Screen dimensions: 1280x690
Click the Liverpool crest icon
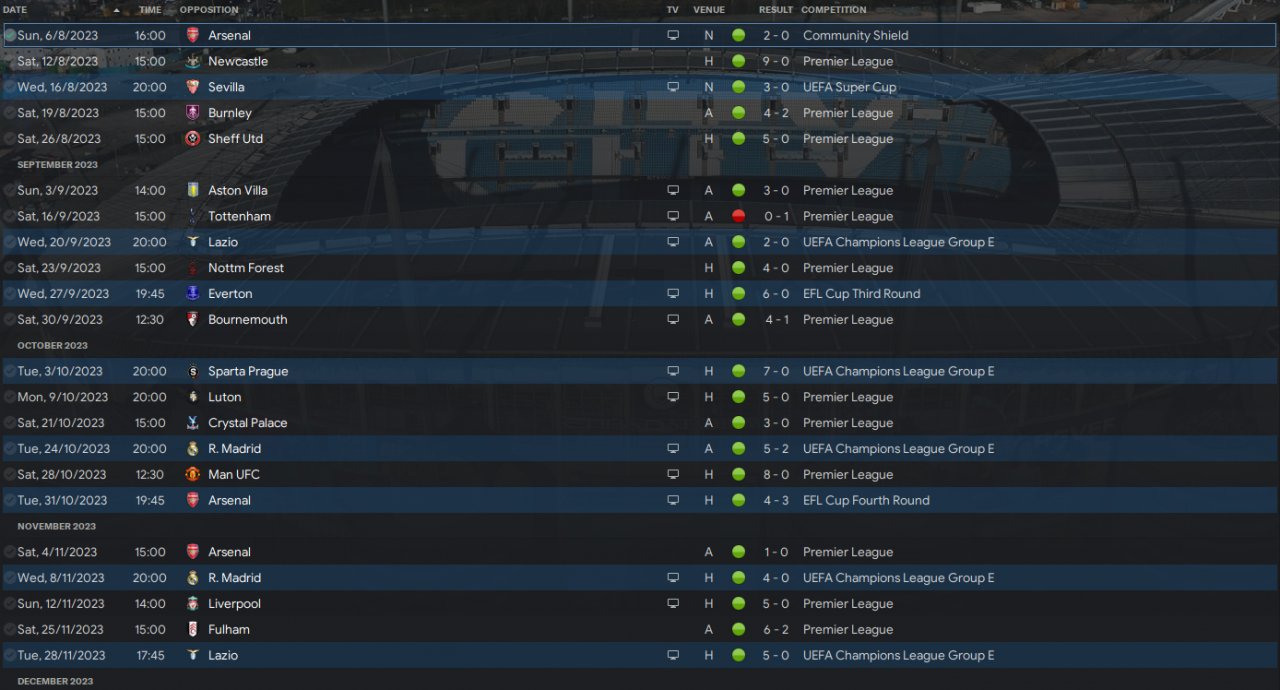[x=193, y=604]
